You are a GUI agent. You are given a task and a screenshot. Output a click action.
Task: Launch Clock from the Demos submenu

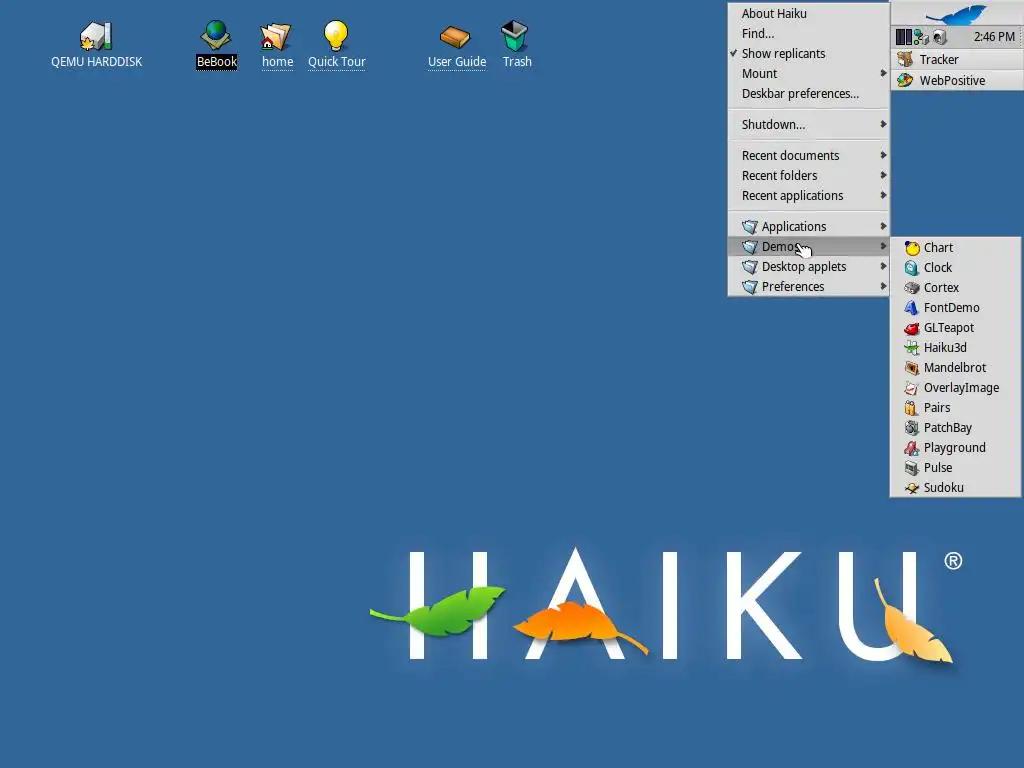955,268
